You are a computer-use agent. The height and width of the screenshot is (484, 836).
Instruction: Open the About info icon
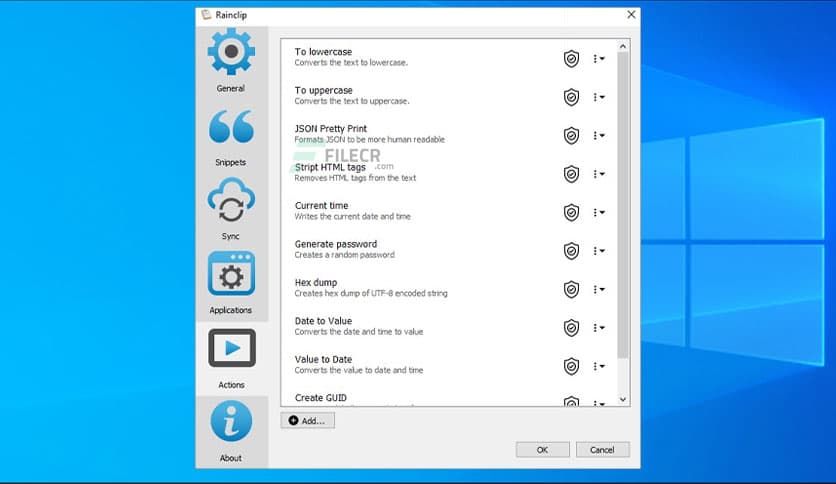click(231, 421)
